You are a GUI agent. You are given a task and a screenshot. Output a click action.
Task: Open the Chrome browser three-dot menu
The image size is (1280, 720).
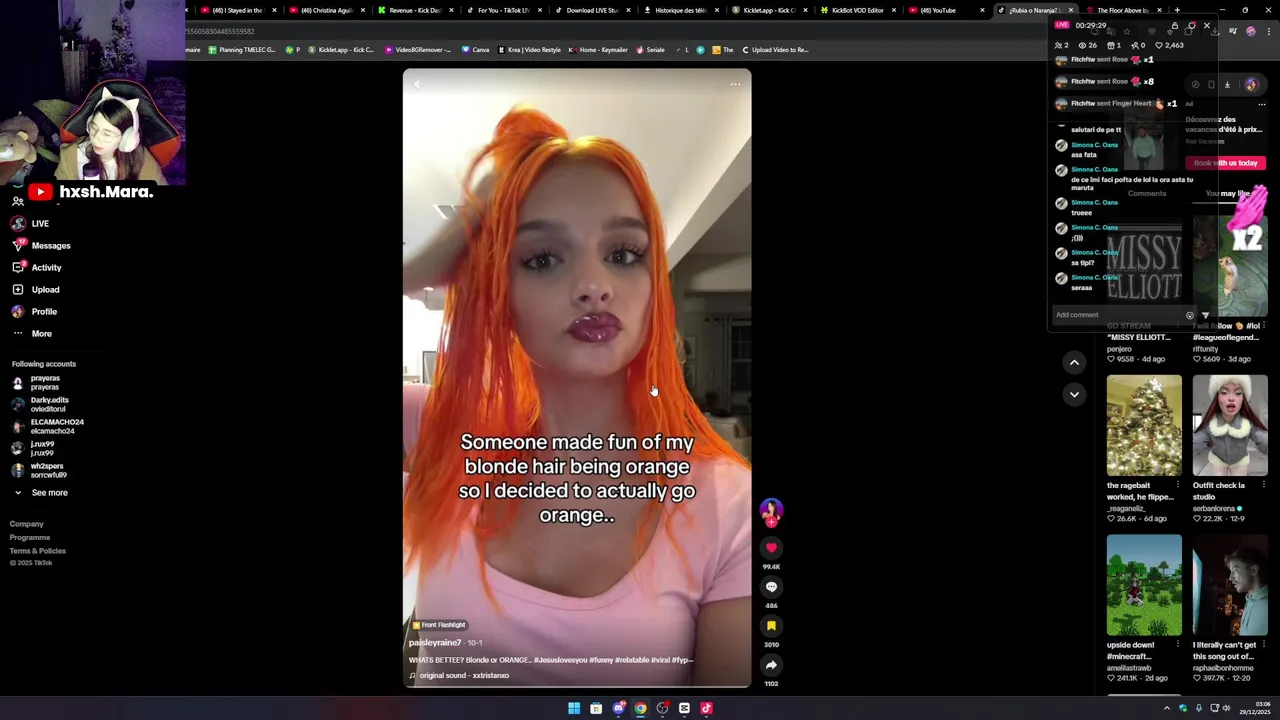pyautogui.click(x=1268, y=31)
